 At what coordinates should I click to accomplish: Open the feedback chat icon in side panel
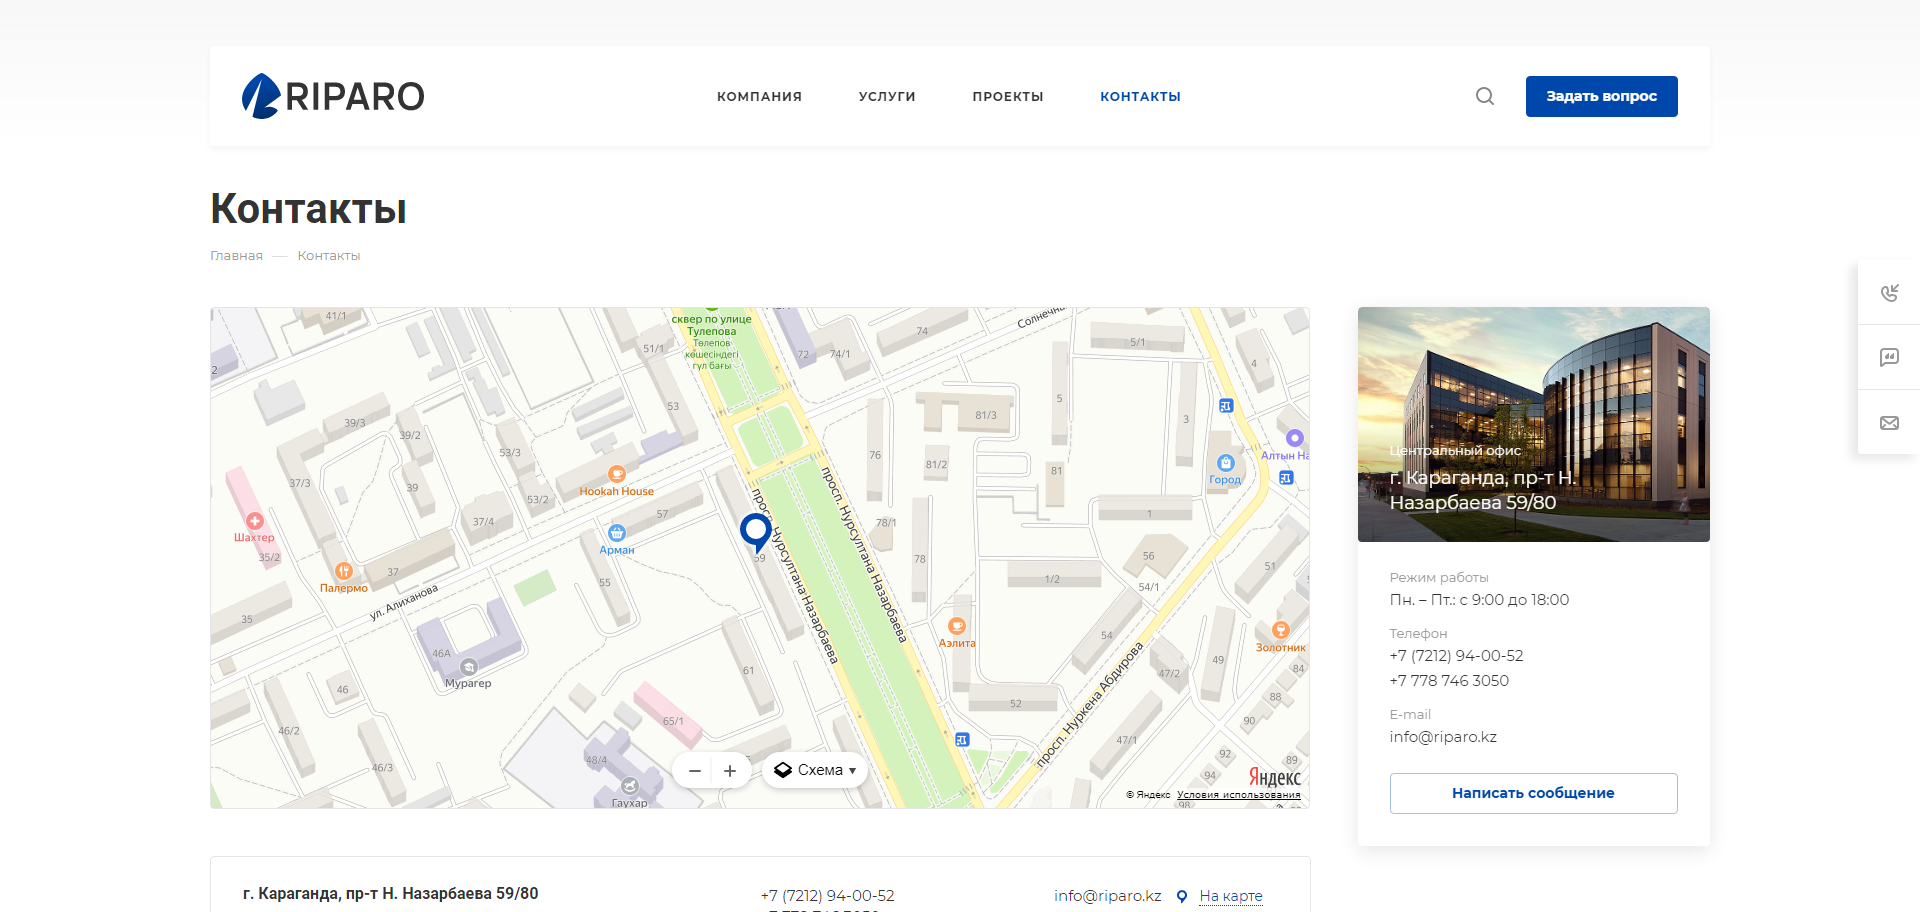click(1889, 357)
